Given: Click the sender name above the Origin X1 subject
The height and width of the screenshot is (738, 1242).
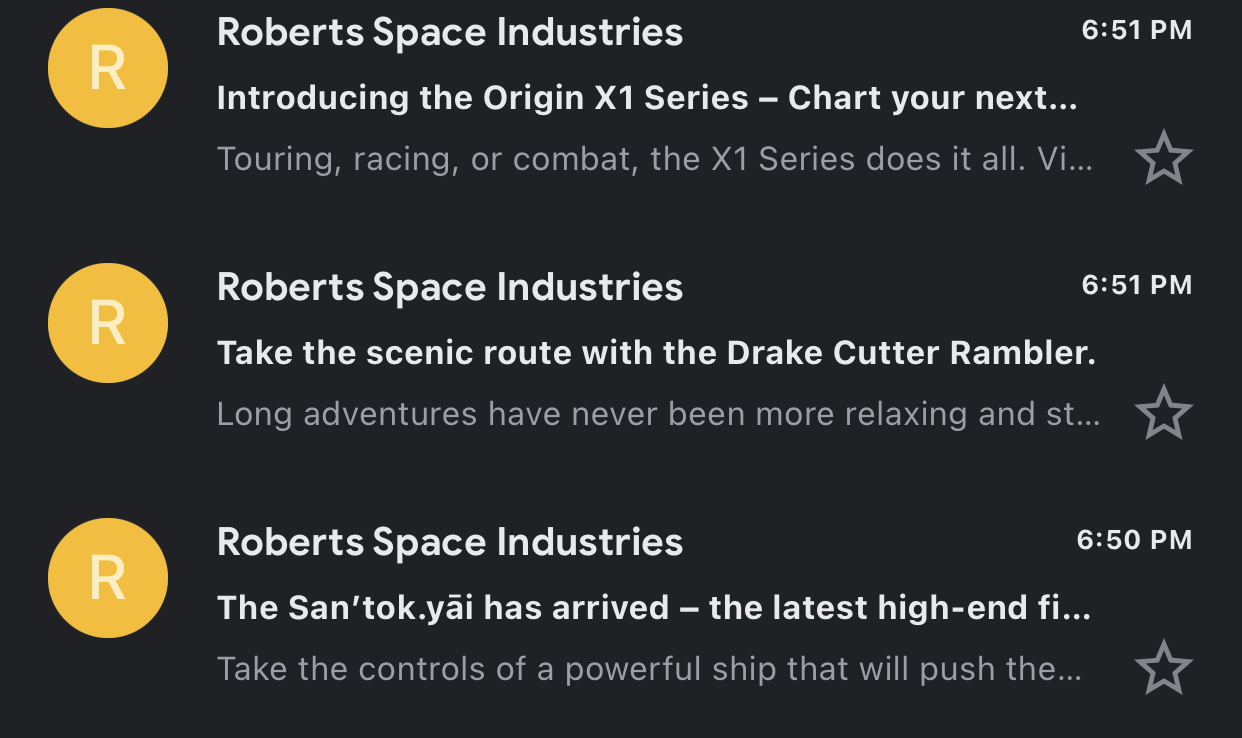Looking at the screenshot, I should pyautogui.click(x=450, y=33).
